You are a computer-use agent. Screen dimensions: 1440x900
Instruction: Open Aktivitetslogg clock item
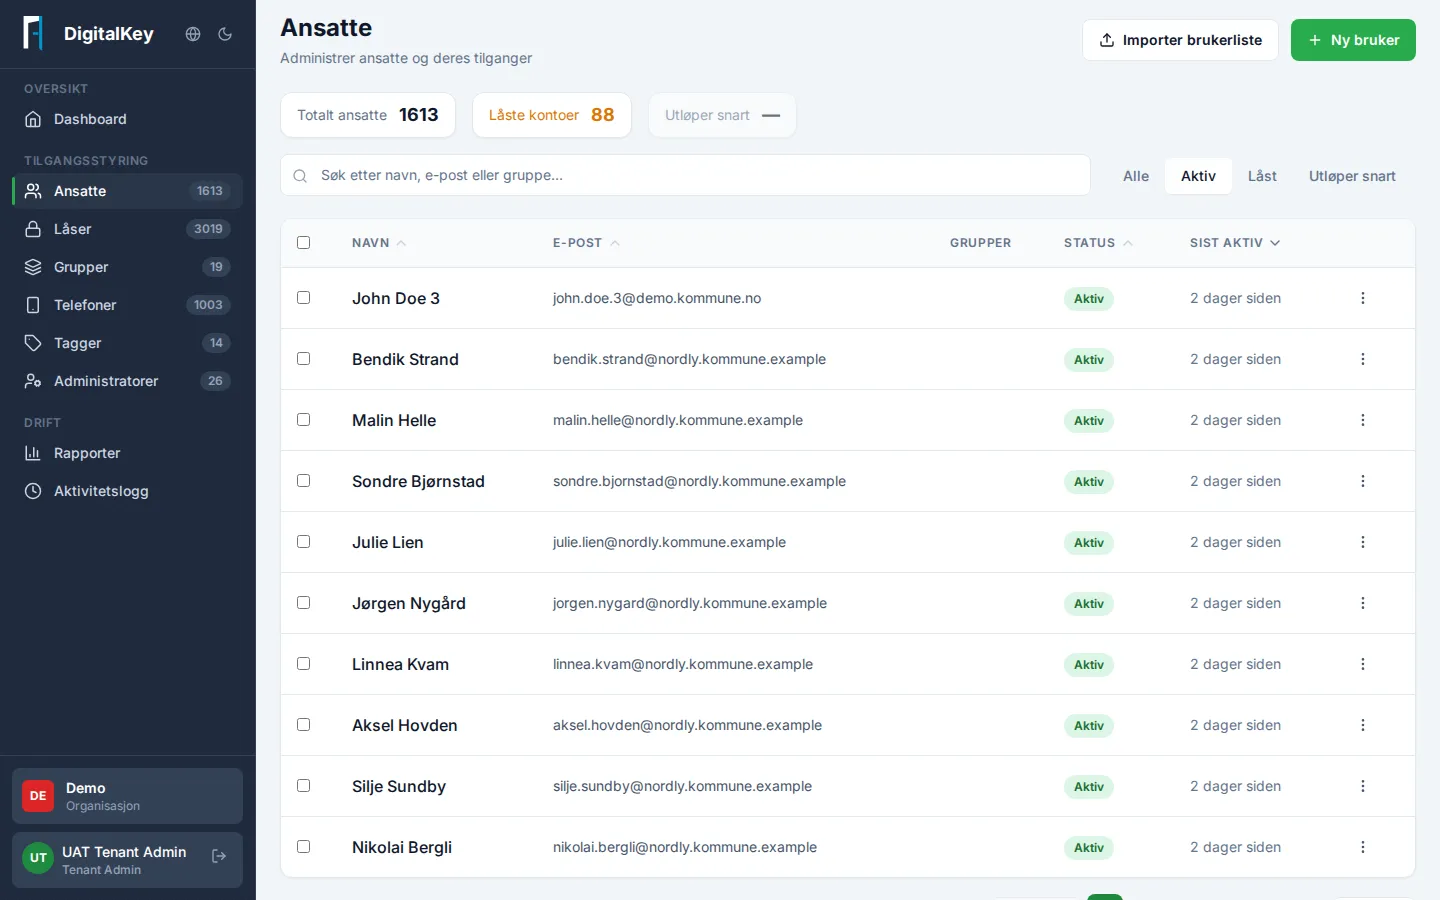pos(127,491)
